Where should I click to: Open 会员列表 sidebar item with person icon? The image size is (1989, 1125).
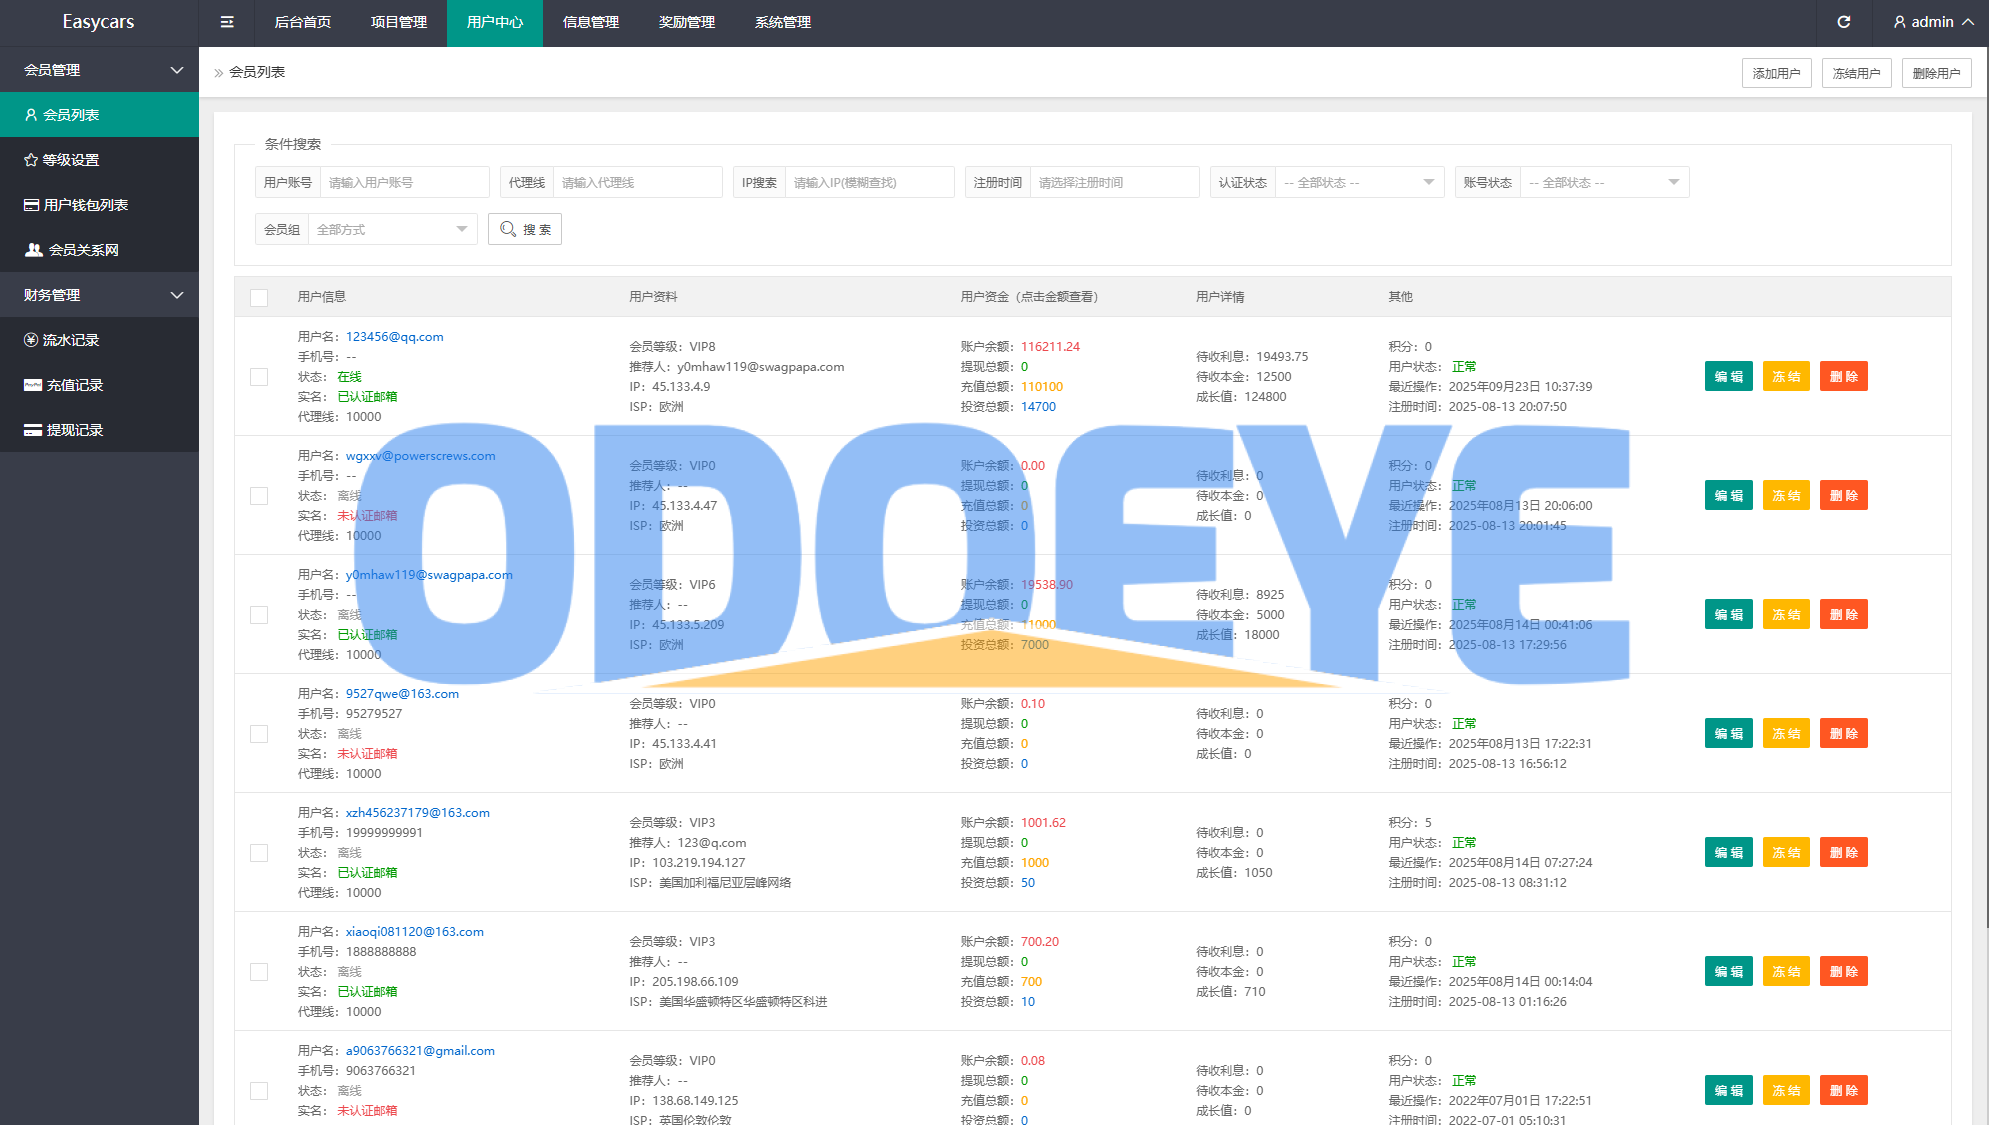pyautogui.click(x=70, y=115)
